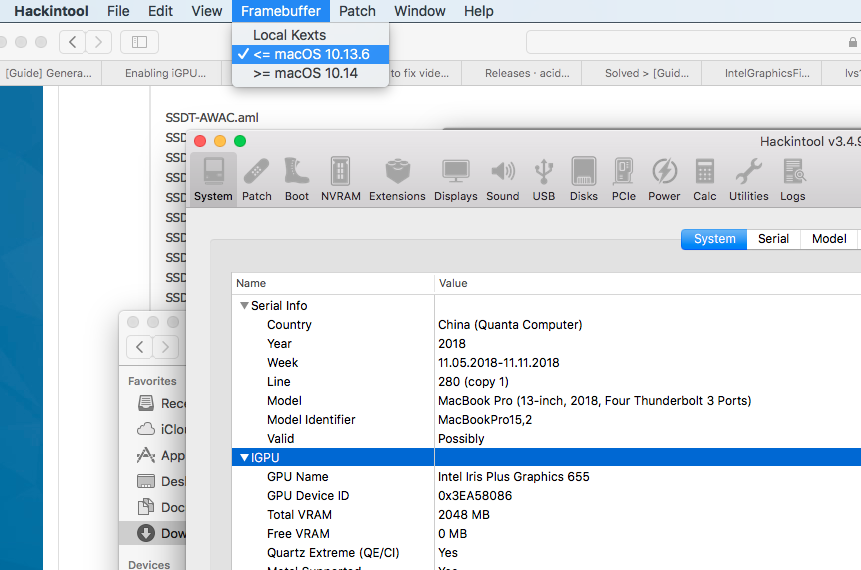The height and width of the screenshot is (570, 861).
Task: Open the View menu
Action: tap(206, 11)
